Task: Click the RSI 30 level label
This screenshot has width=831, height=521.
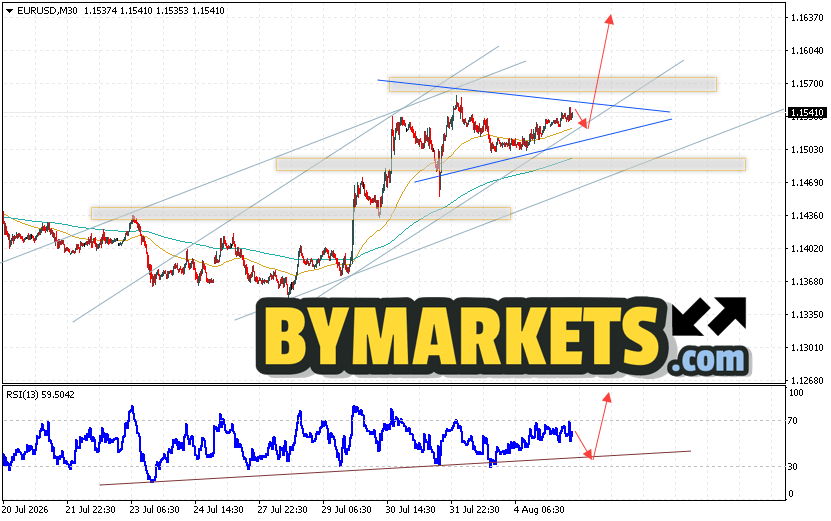Action: tap(792, 466)
